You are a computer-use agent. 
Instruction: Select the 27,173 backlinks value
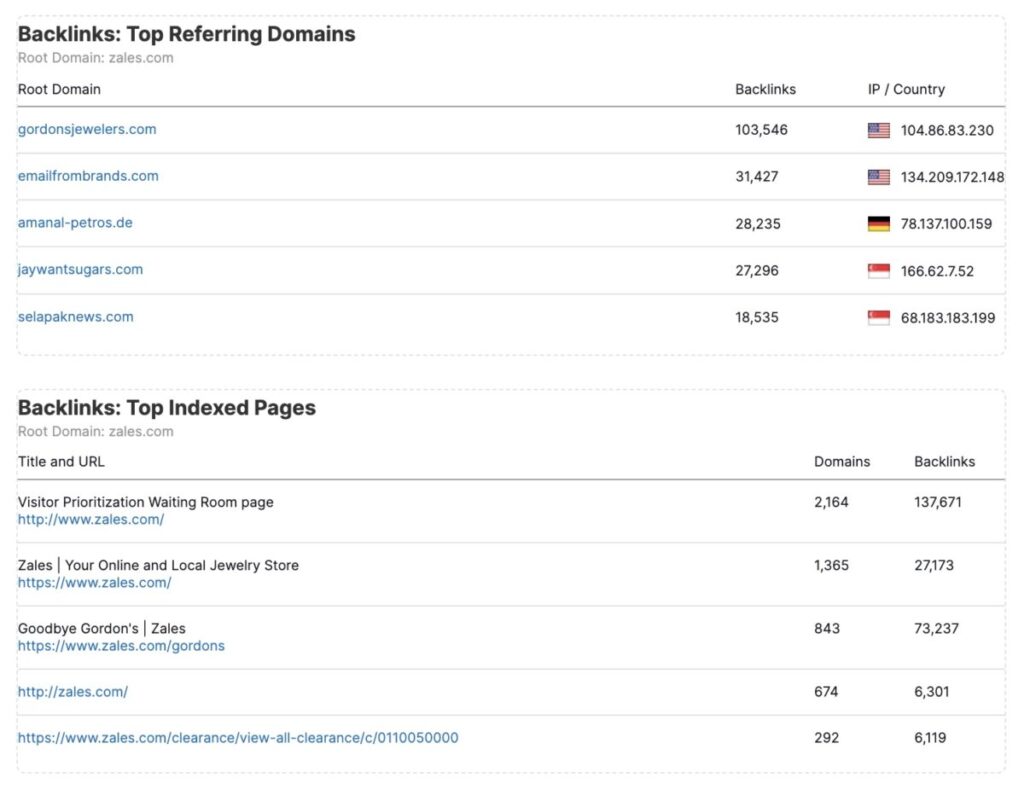coord(934,565)
